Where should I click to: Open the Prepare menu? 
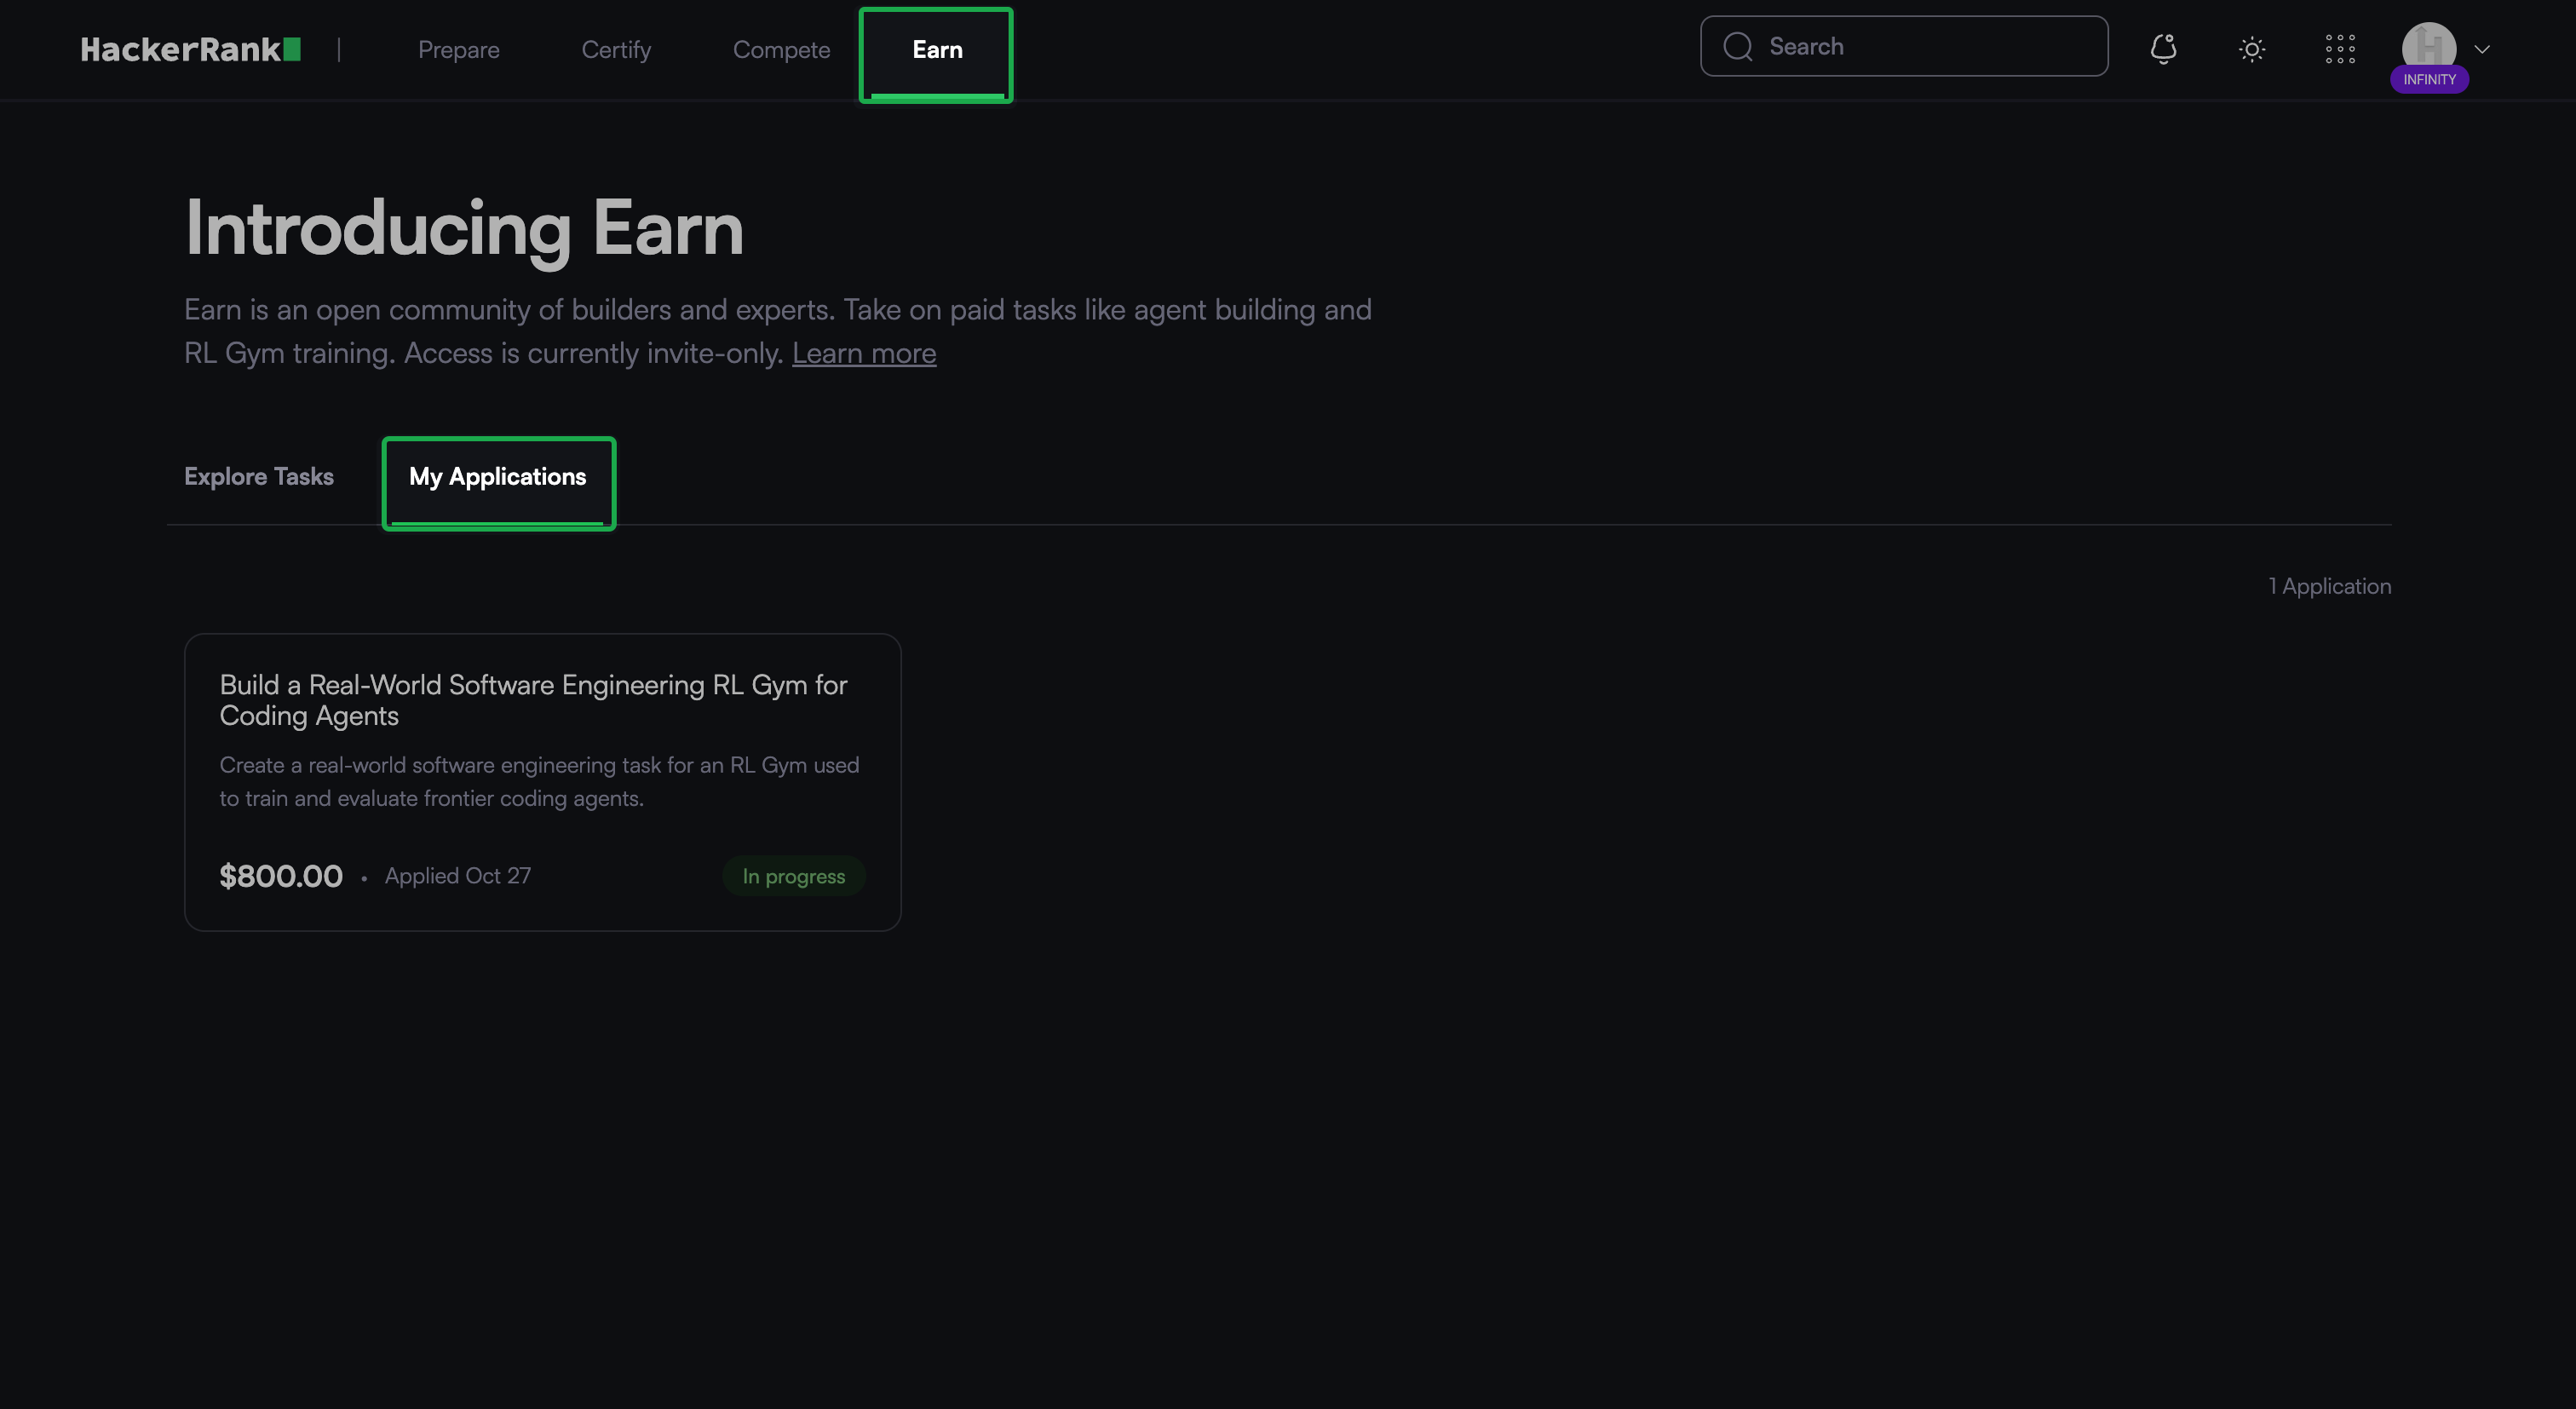pyautogui.click(x=459, y=50)
